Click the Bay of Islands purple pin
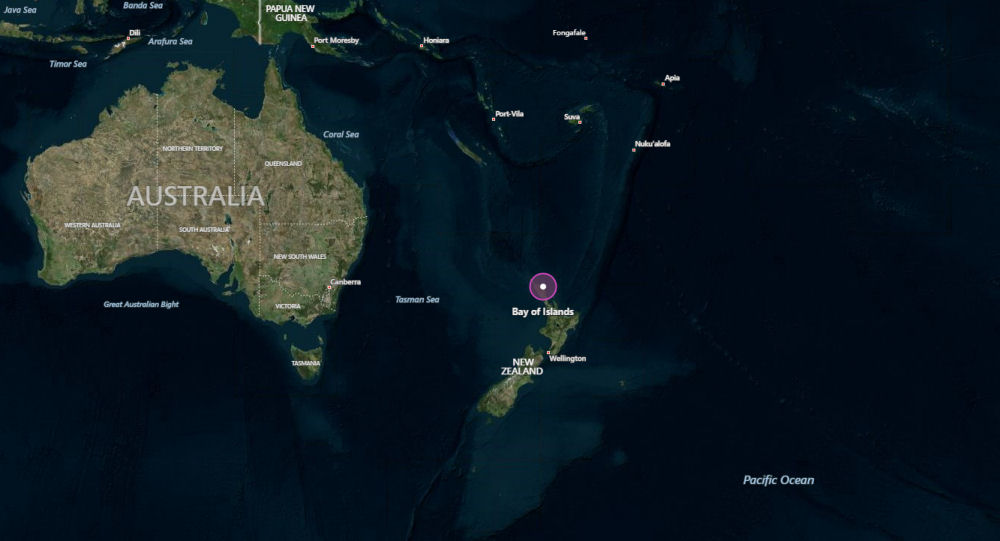This screenshot has height=541, width=1000. [543, 286]
